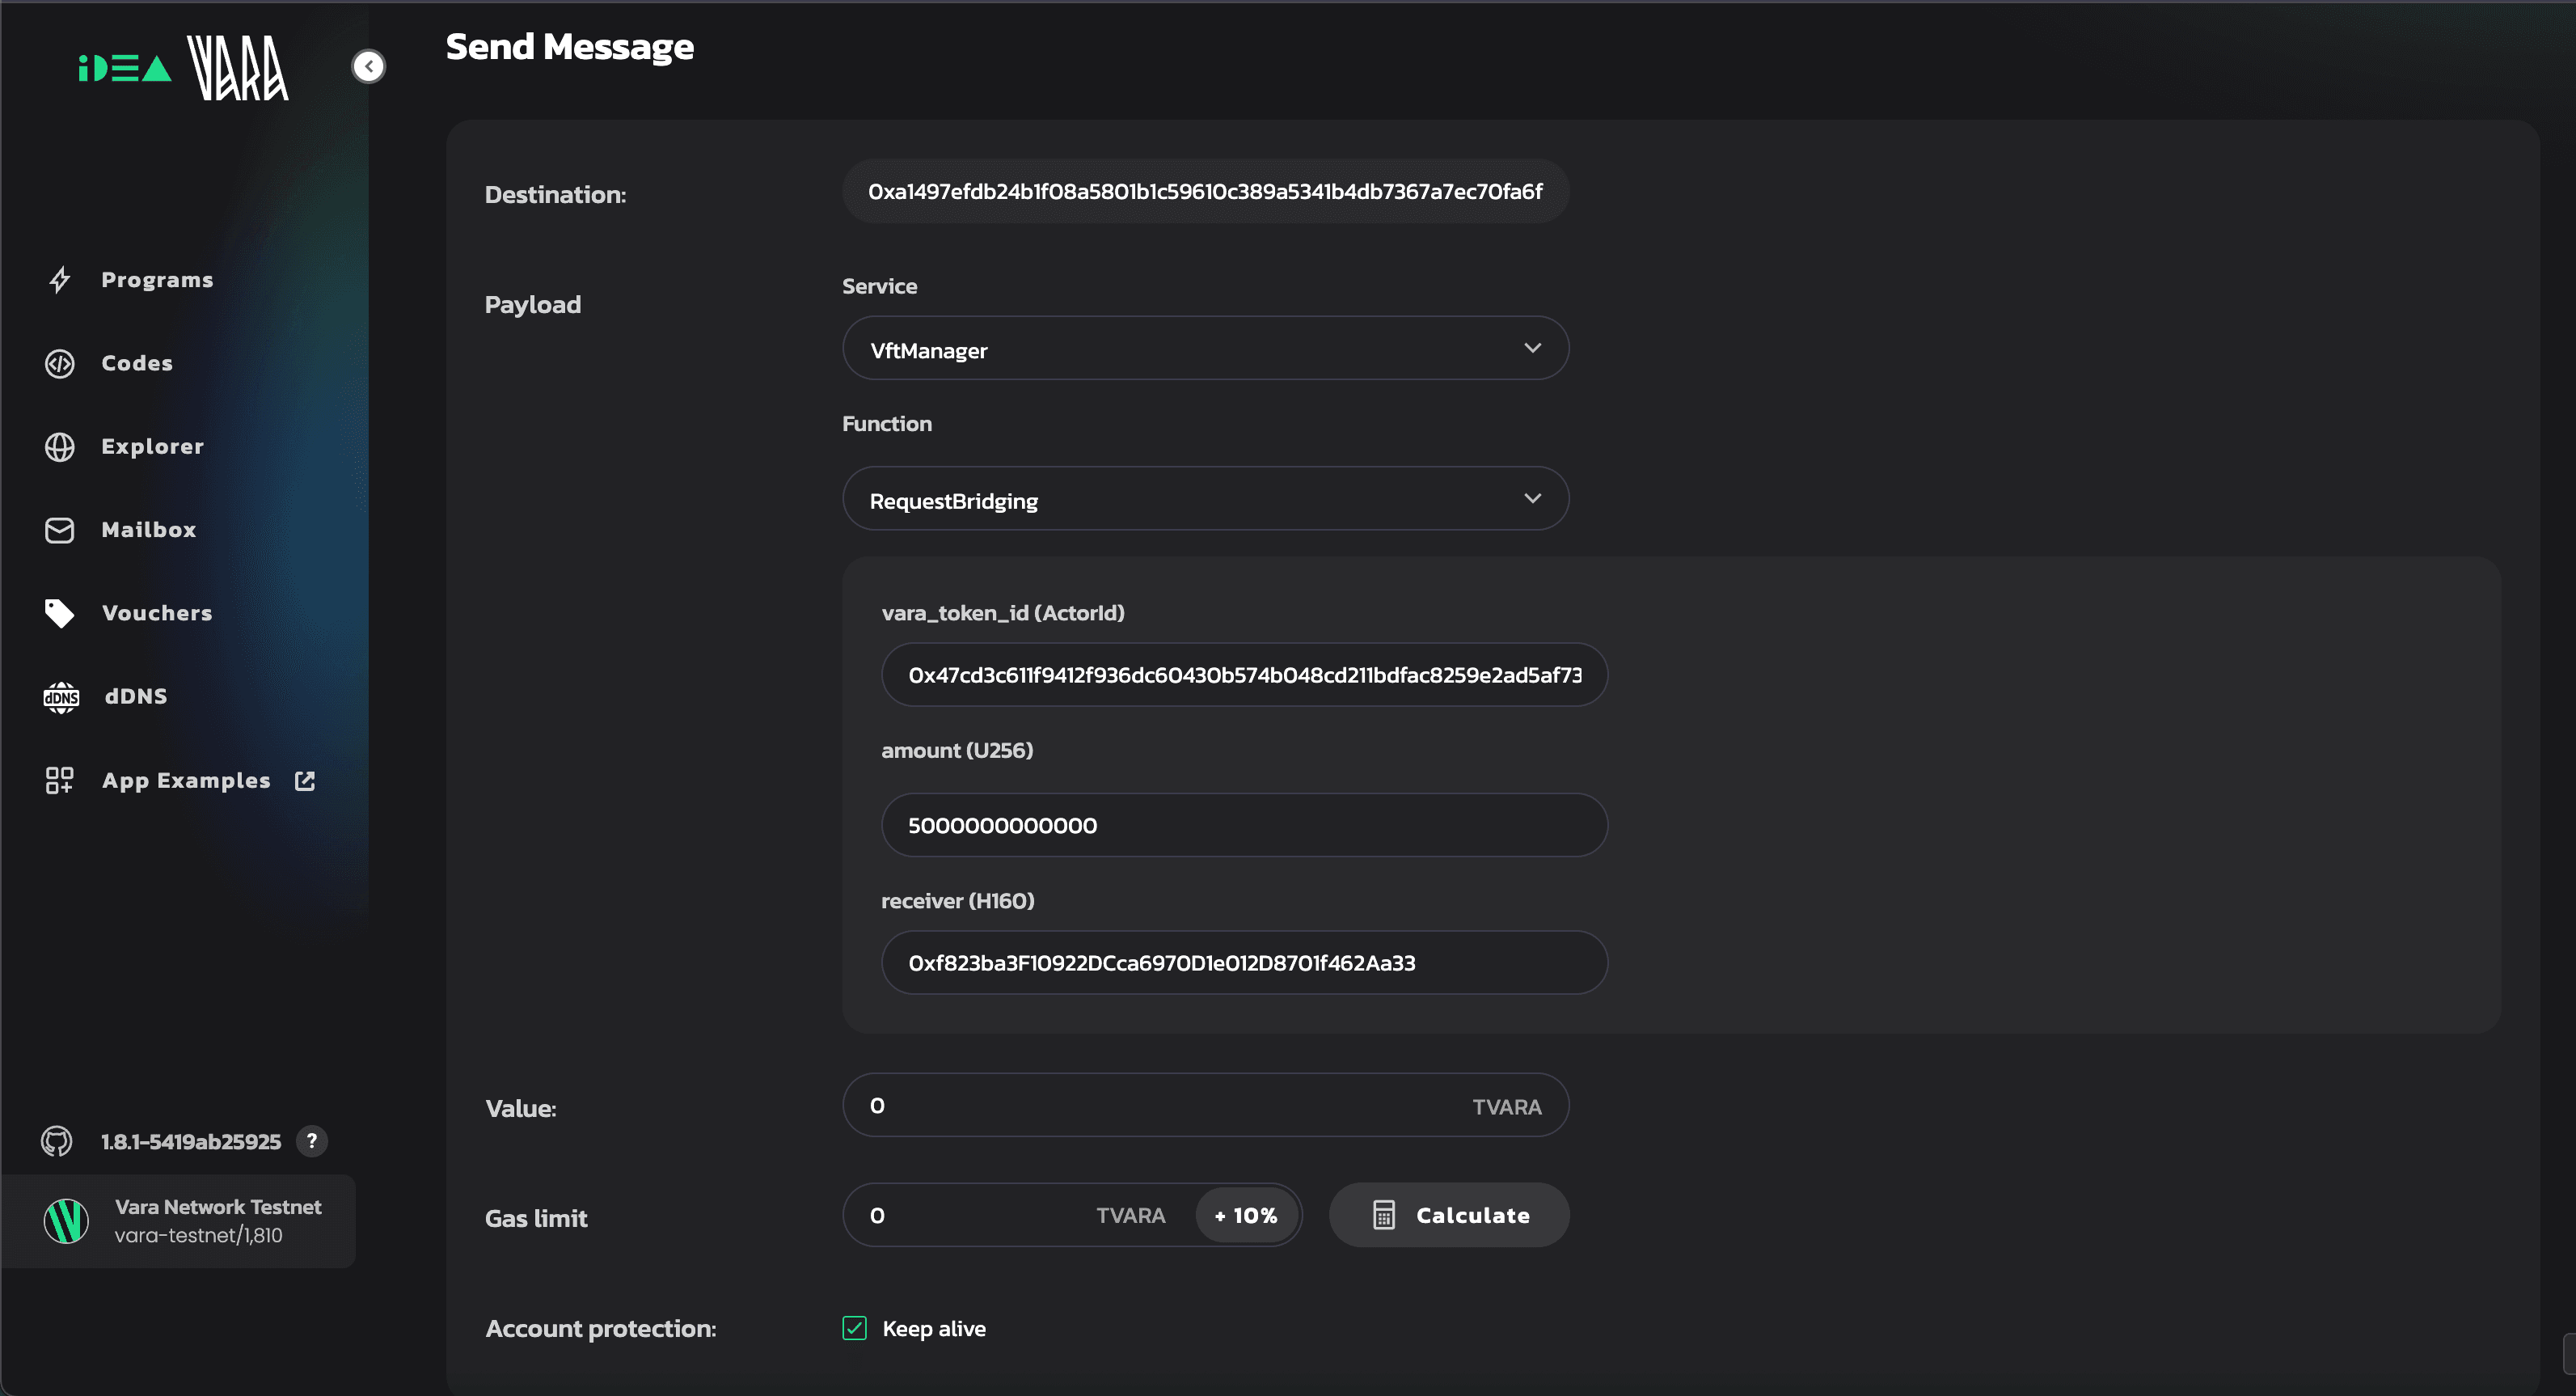Click the Codes icon in sidebar

(60, 364)
